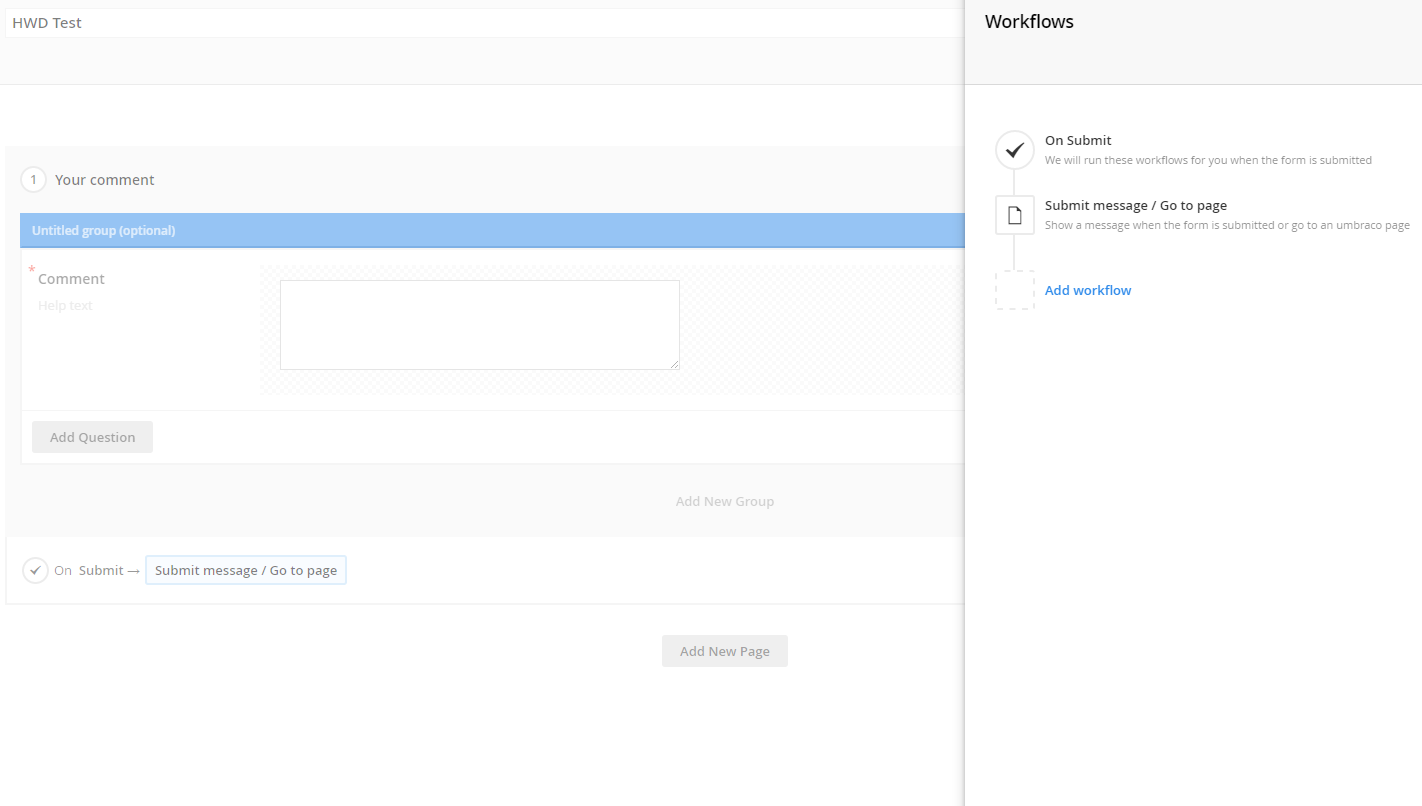The width and height of the screenshot is (1422, 806).
Task: Click the arrow after the Submit label
Action: coord(133,571)
